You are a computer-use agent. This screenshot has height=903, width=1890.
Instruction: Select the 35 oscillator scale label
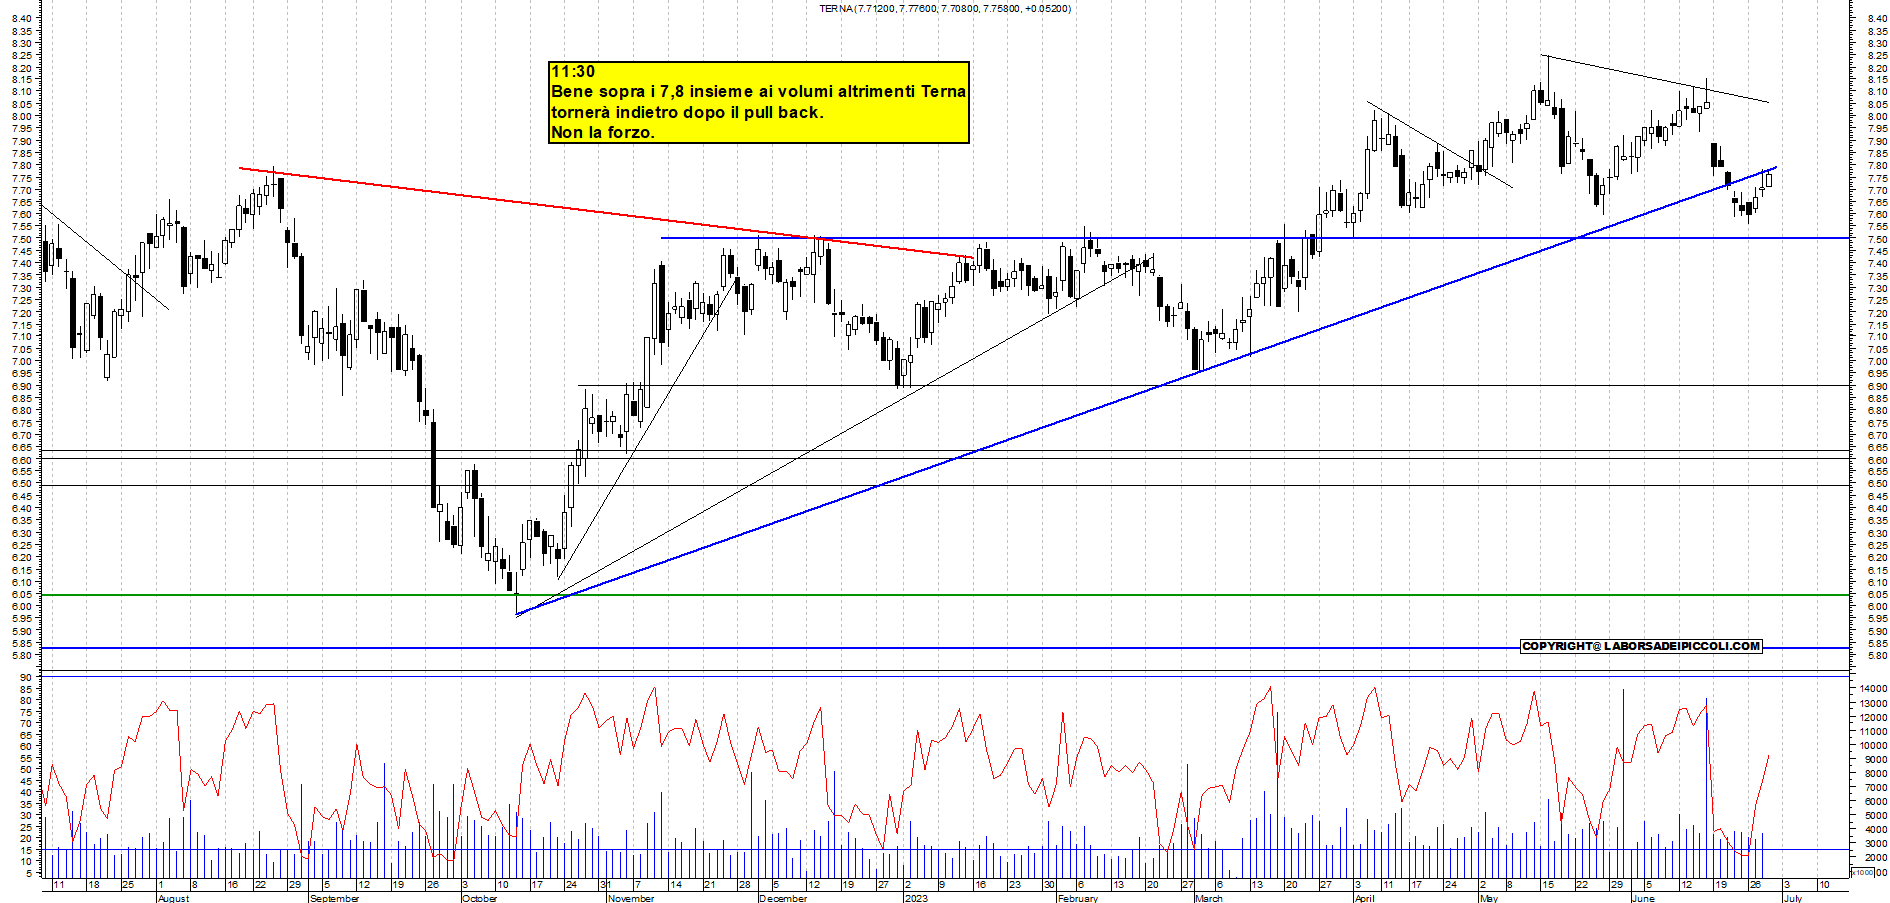[x=25, y=804]
